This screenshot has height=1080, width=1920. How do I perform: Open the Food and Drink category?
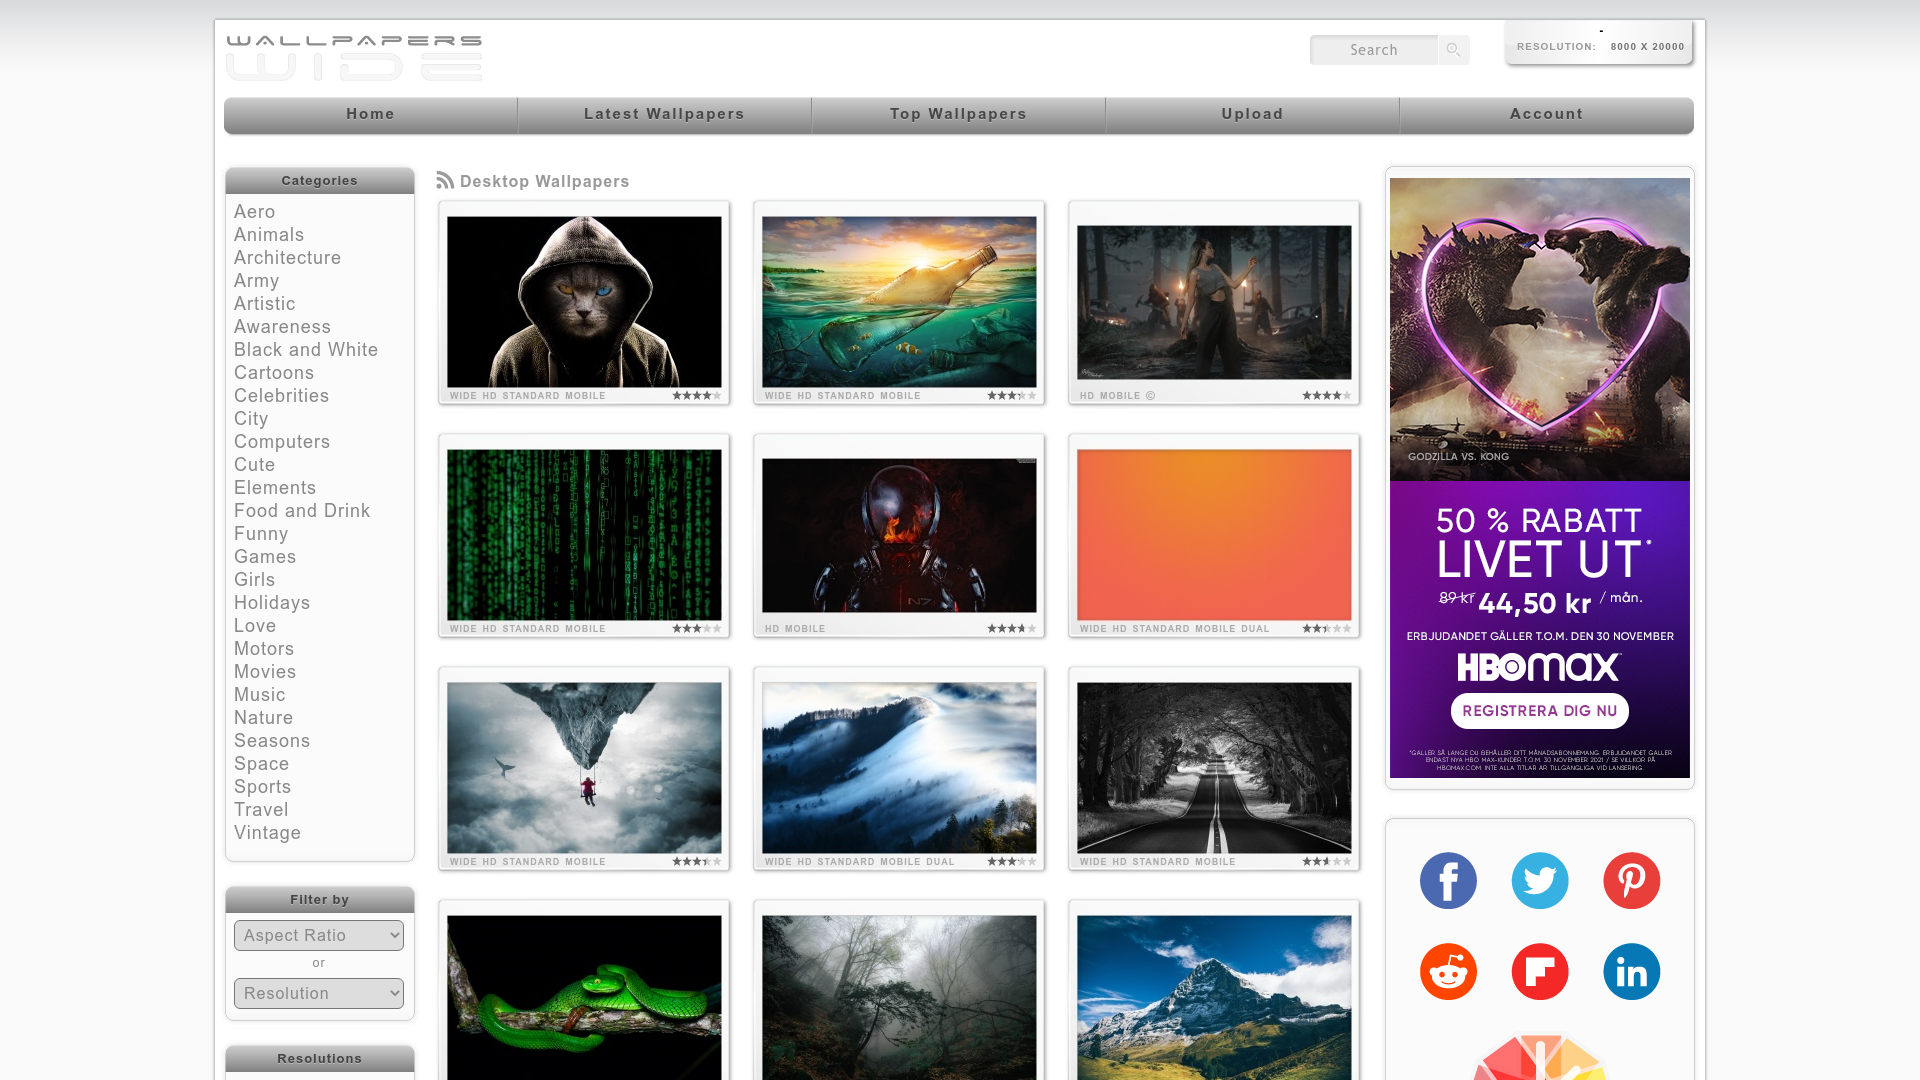[x=302, y=511]
